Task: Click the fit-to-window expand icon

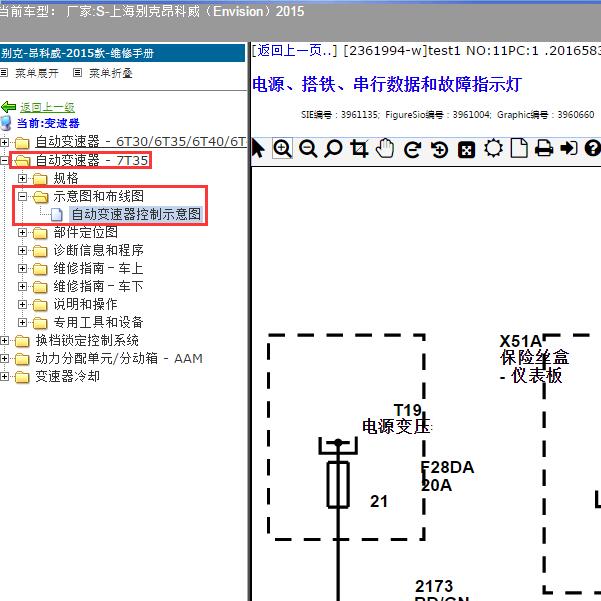Action: point(466,149)
